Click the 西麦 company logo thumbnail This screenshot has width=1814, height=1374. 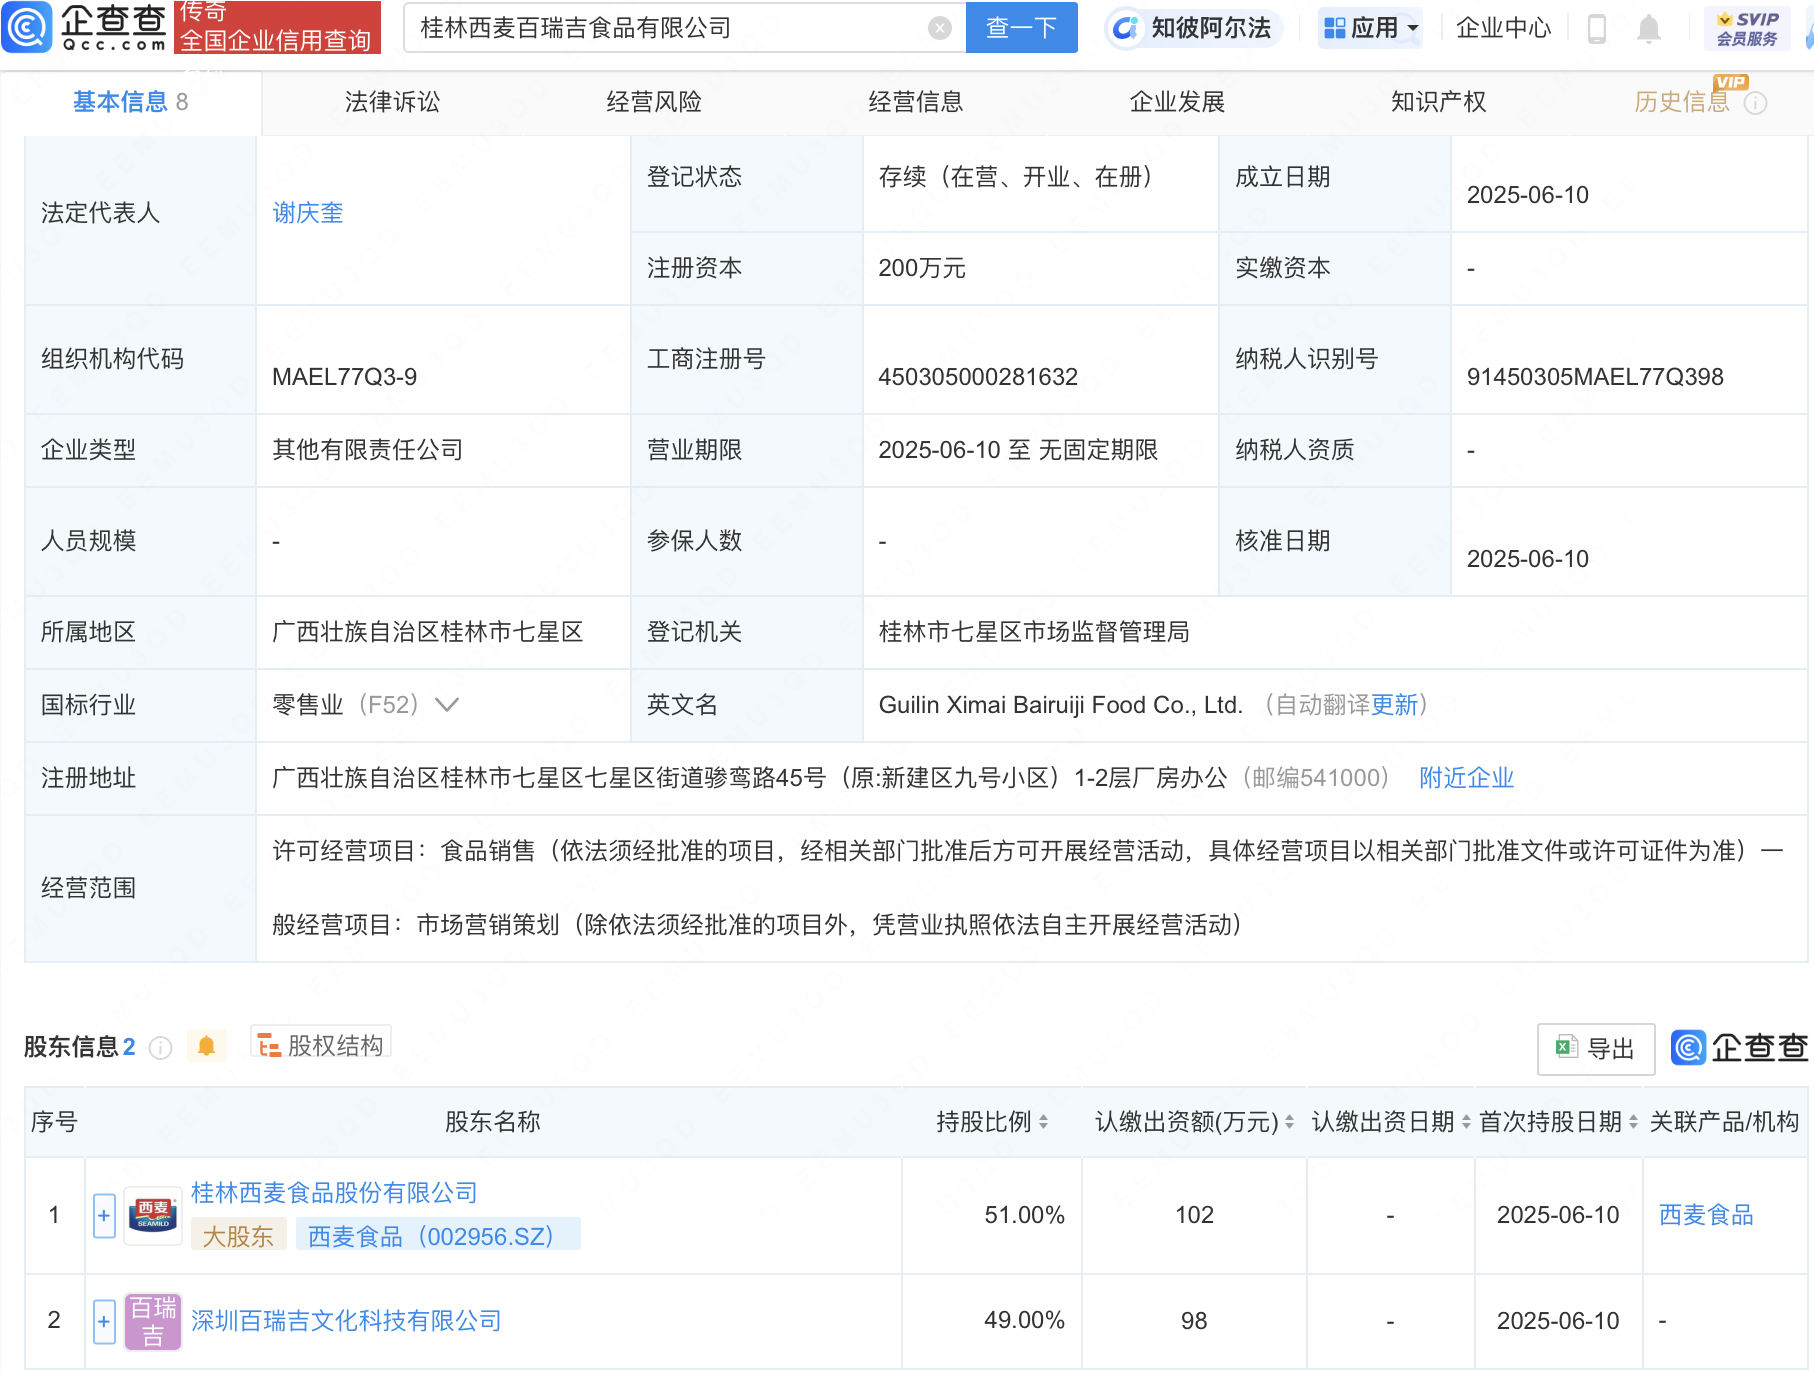pyautogui.click(x=153, y=1215)
